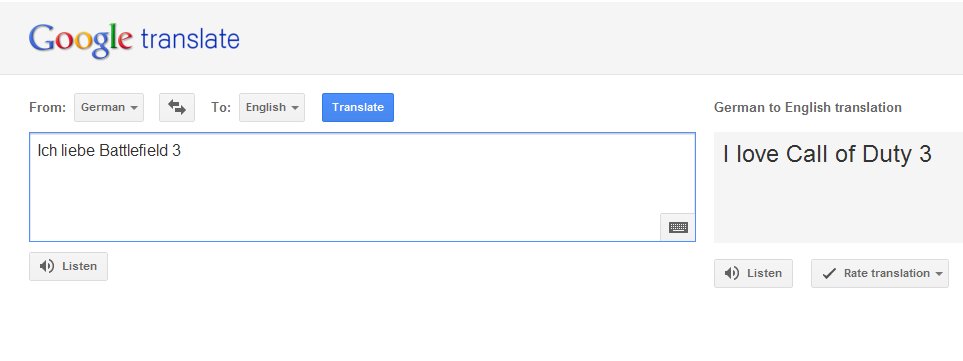Viewport: 963px width, 361px height.
Task: Click the blue Translate button
Action: pos(357,107)
